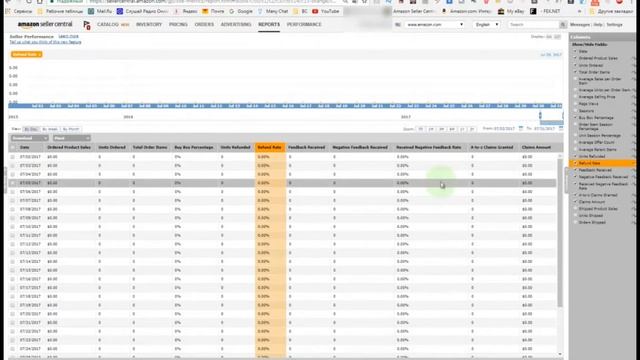Click the table vertical scrollbar
The width and height of the screenshot is (640, 360).
[x=560, y=233]
